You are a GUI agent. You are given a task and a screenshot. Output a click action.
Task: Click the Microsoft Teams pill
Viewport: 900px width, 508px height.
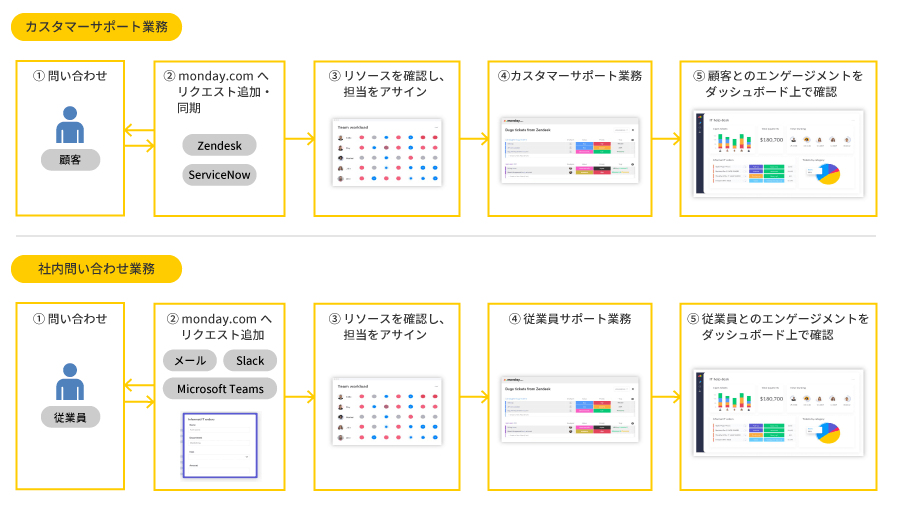pos(220,389)
